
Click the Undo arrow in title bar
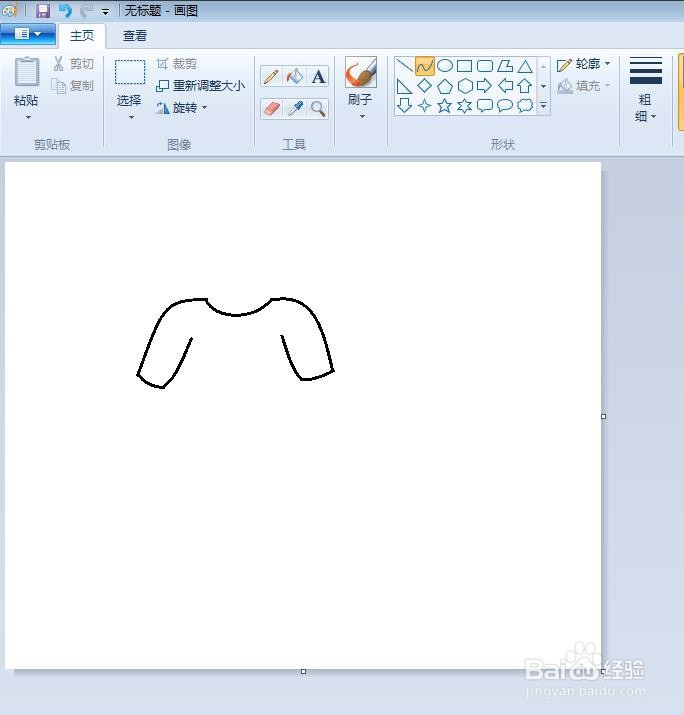click(65, 10)
